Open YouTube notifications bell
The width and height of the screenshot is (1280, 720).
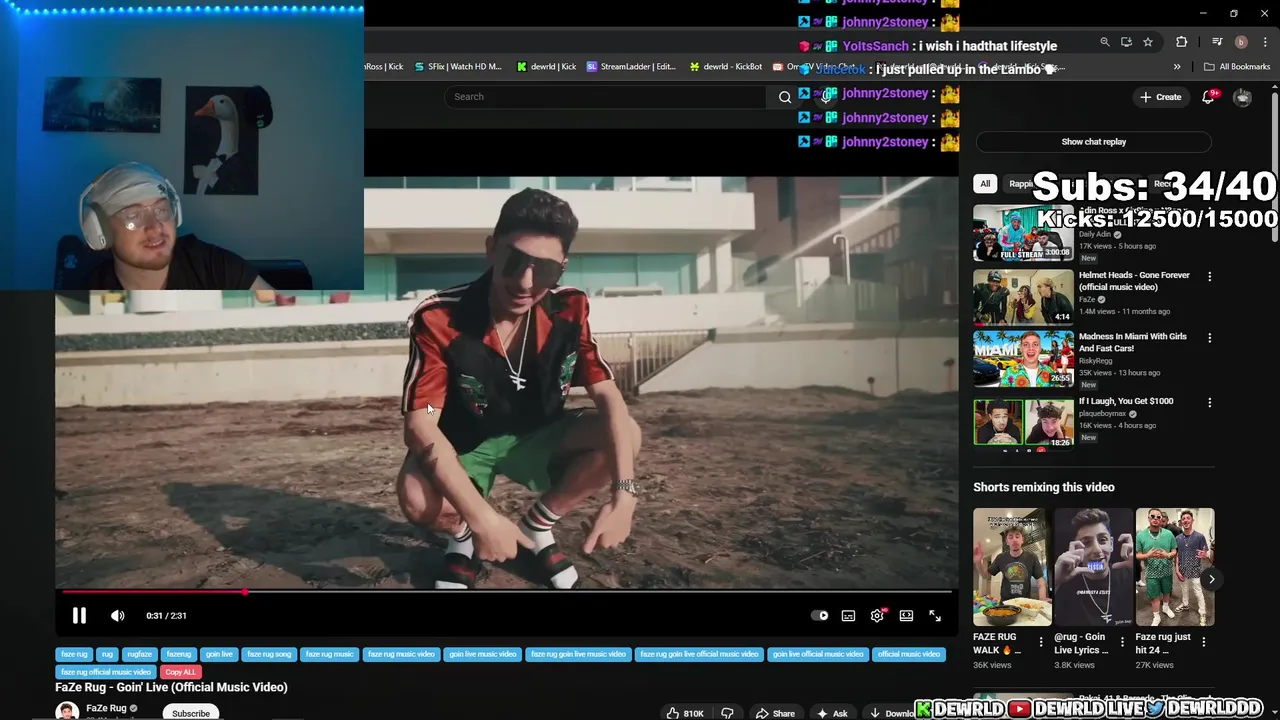[x=1209, y=97]
